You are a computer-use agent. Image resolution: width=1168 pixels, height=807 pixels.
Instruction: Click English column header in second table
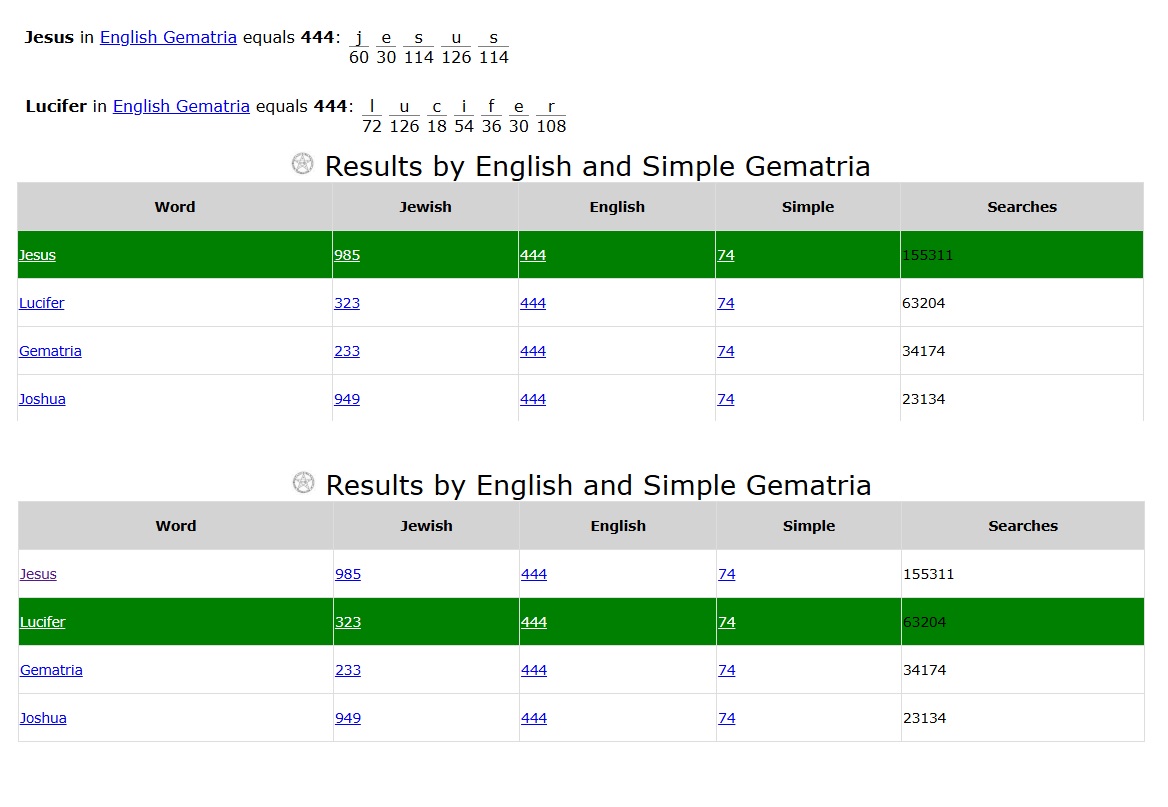(618, 526)
